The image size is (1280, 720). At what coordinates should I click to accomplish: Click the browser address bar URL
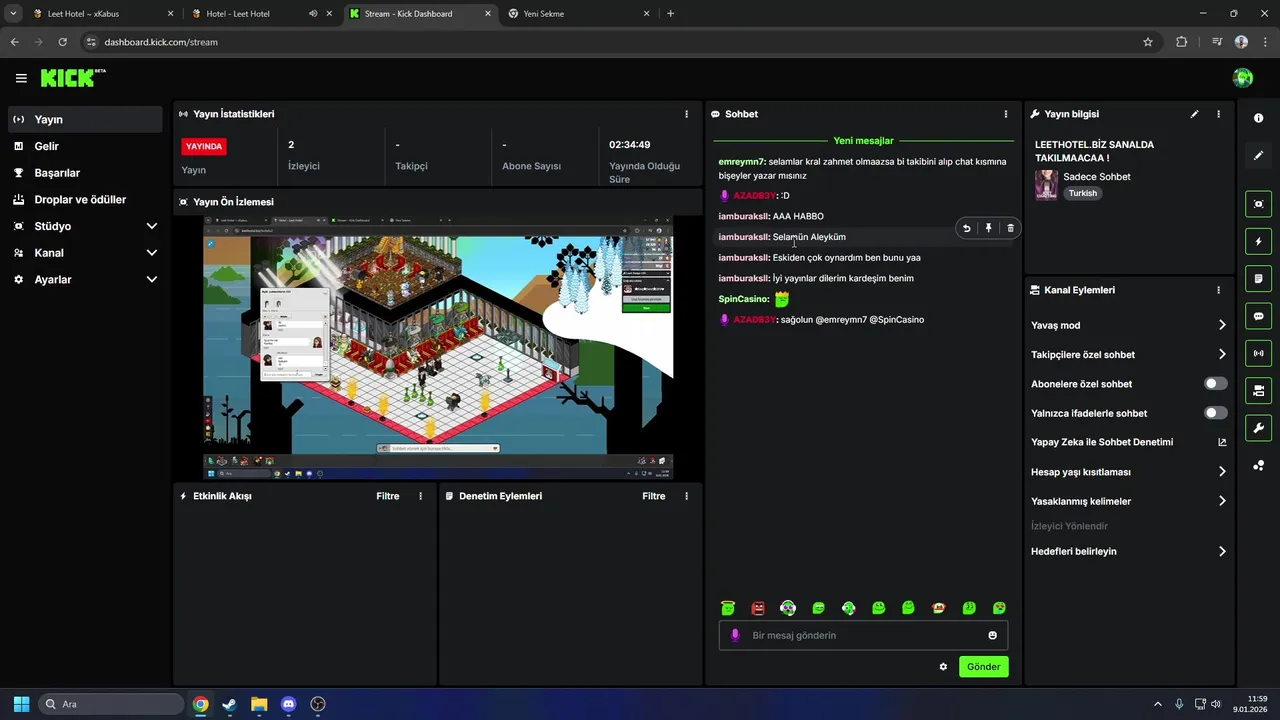pos(161,42)
